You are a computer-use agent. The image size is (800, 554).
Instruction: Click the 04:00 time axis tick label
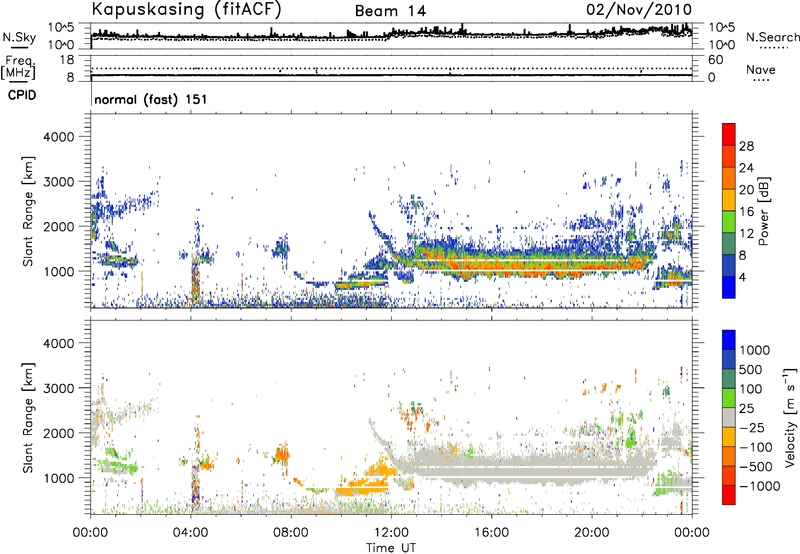(x=191, y=533)
